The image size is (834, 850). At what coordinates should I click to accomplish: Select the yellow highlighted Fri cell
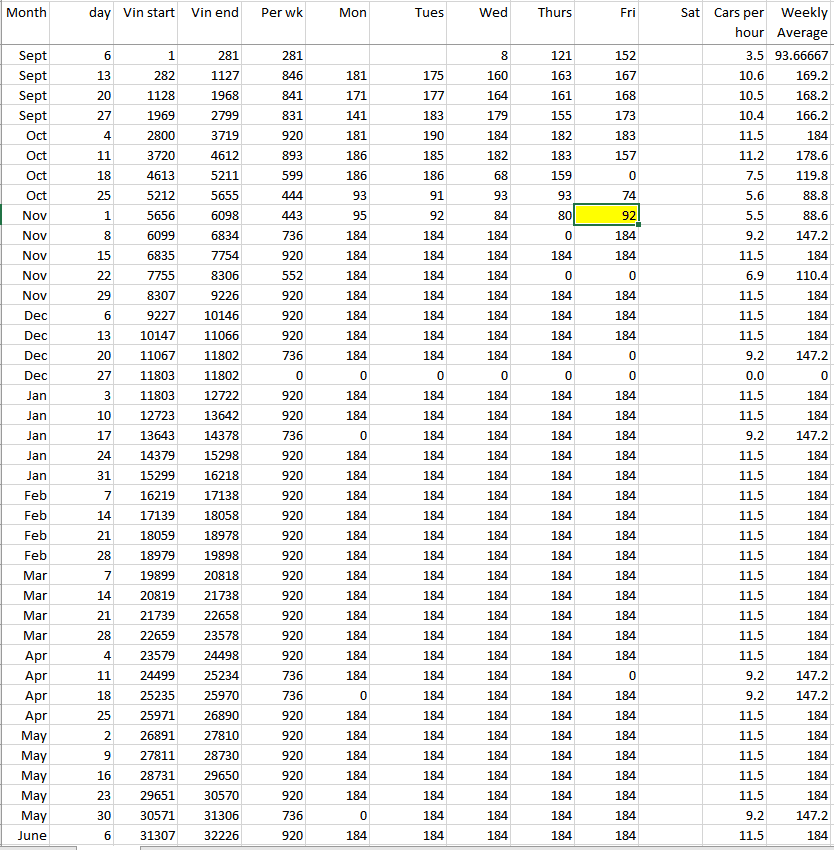pyautogui.click(x=607, y=215)
